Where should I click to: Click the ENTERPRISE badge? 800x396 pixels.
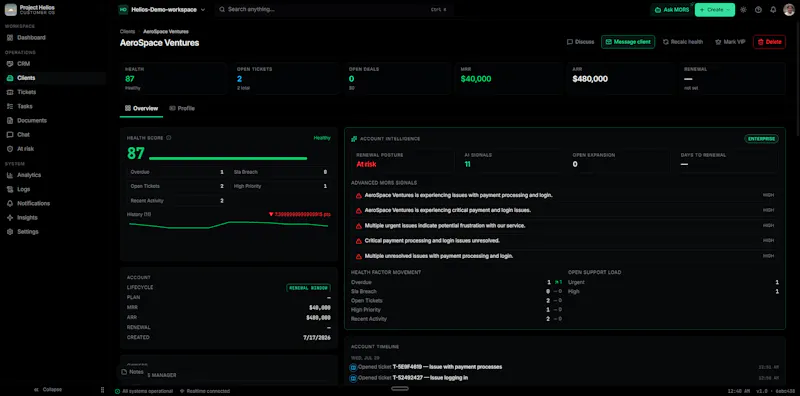pos(761,139)
